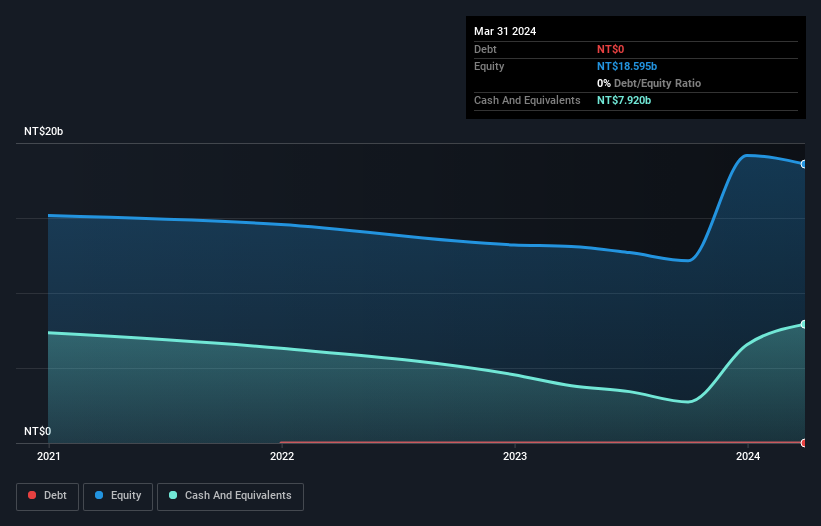This screenshot has width=821, height=526.
Task: Click the red Debt legend dot
Action: (x=32, y=495)
